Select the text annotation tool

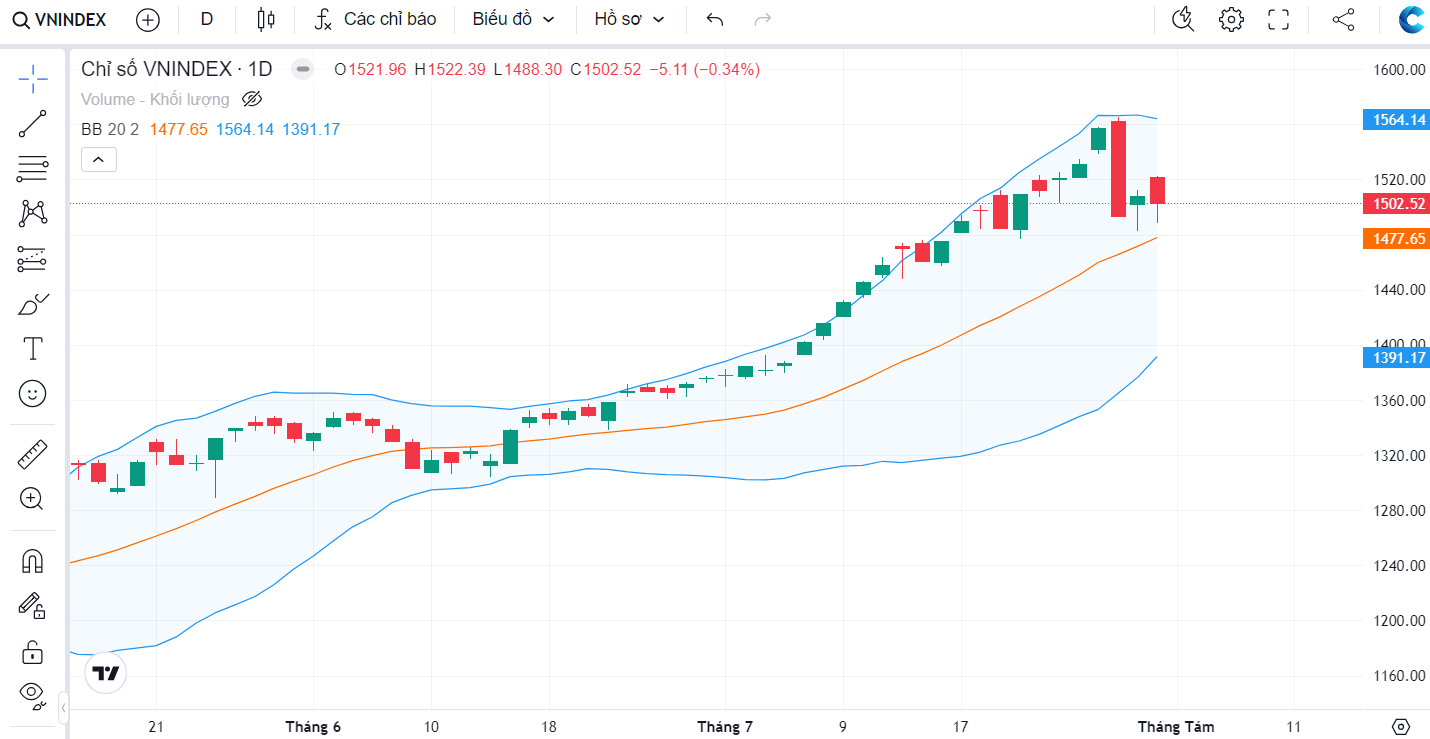click(x=33, y=348)
